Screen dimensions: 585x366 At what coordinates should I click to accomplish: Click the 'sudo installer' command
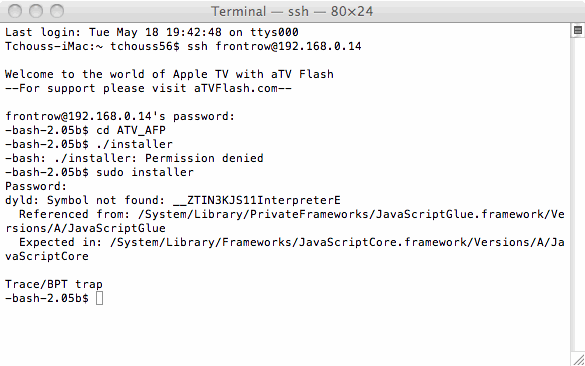tap(145, 172)
